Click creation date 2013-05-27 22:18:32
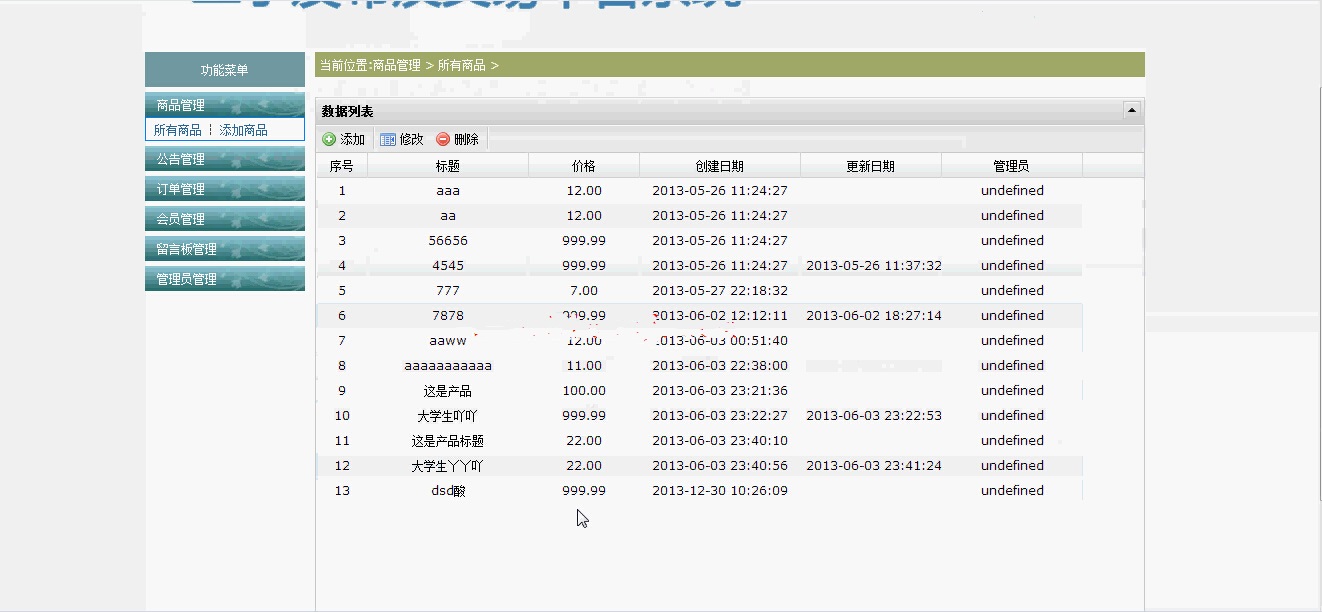This screenshot has height=612, width=1322. coord(720,290)
